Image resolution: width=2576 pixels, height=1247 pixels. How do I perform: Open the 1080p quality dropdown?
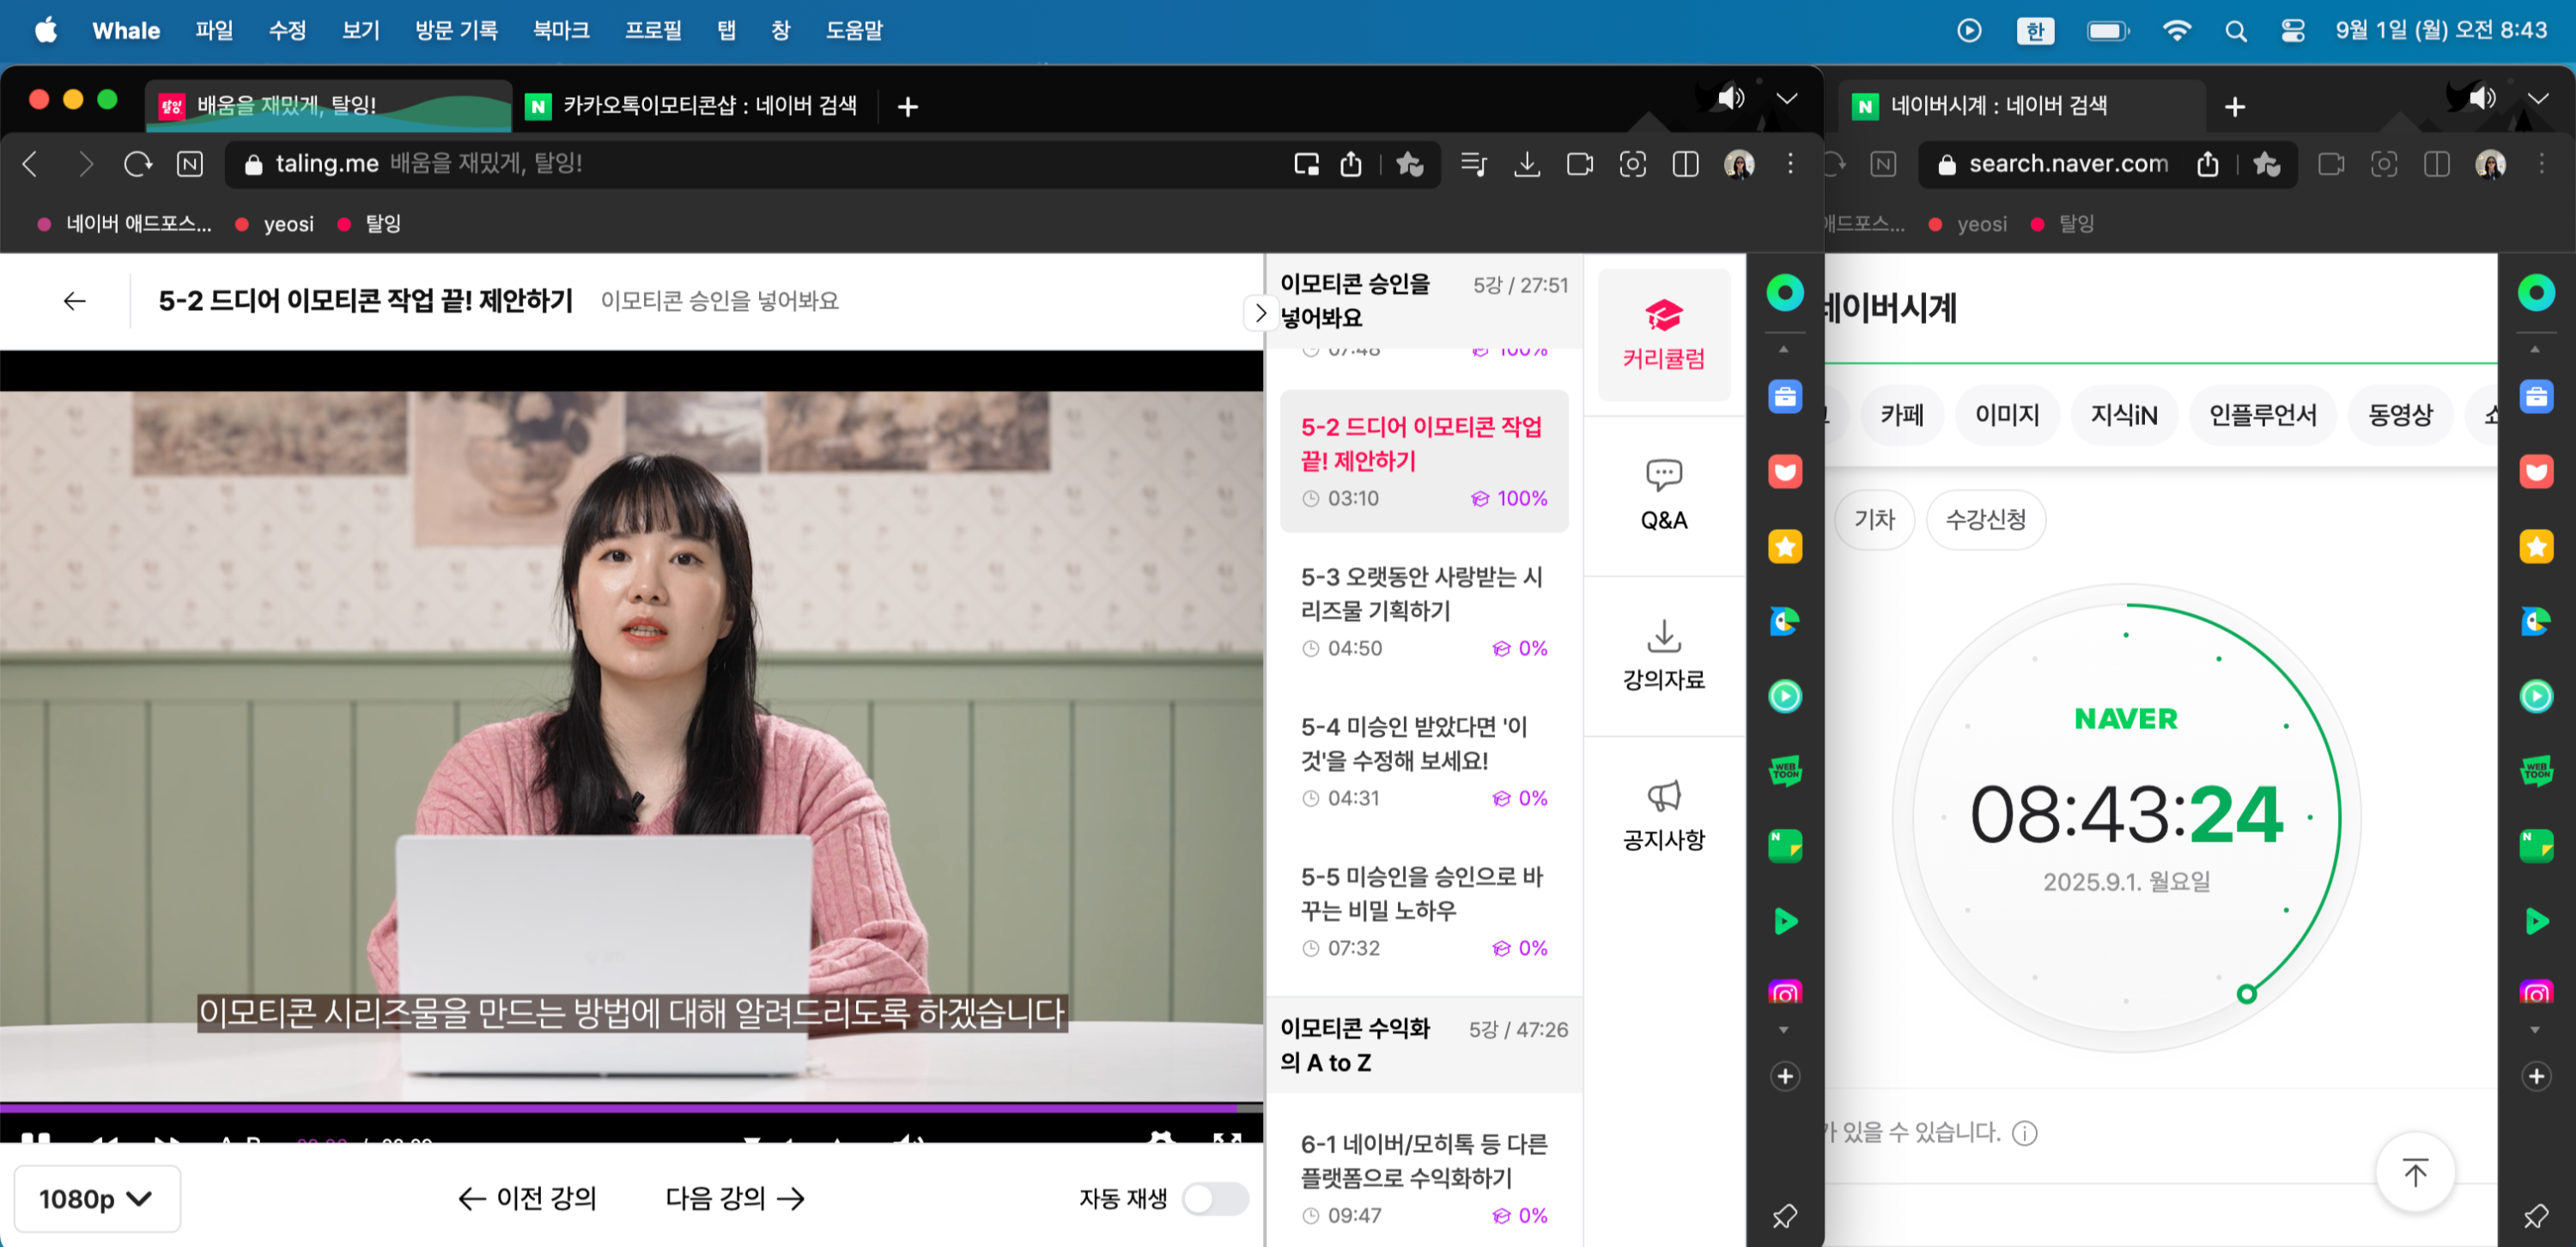tap(96, 1198)
